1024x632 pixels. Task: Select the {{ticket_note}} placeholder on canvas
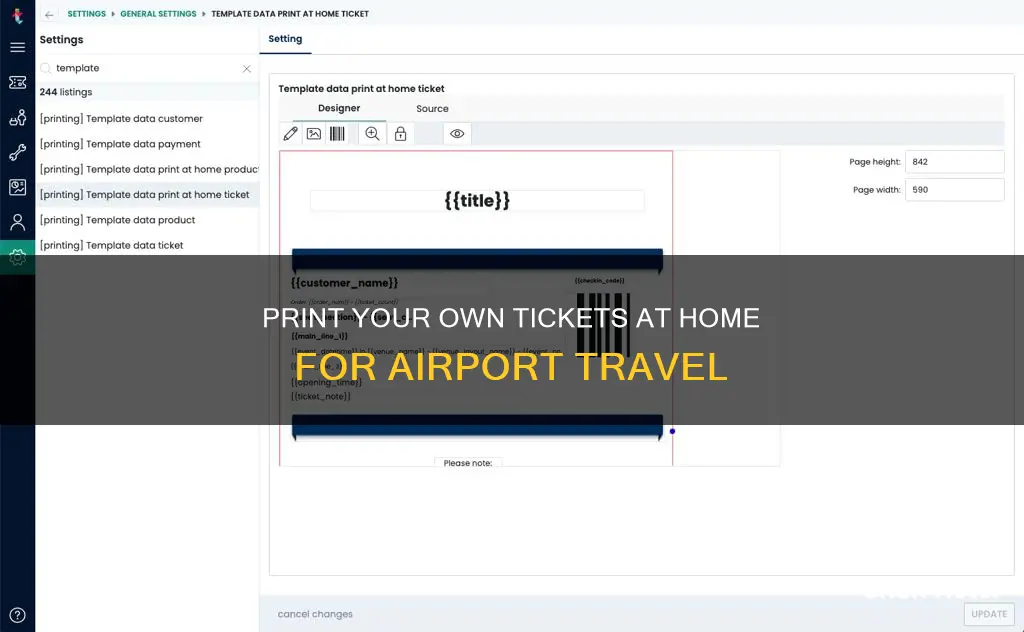tap(321, 396)
